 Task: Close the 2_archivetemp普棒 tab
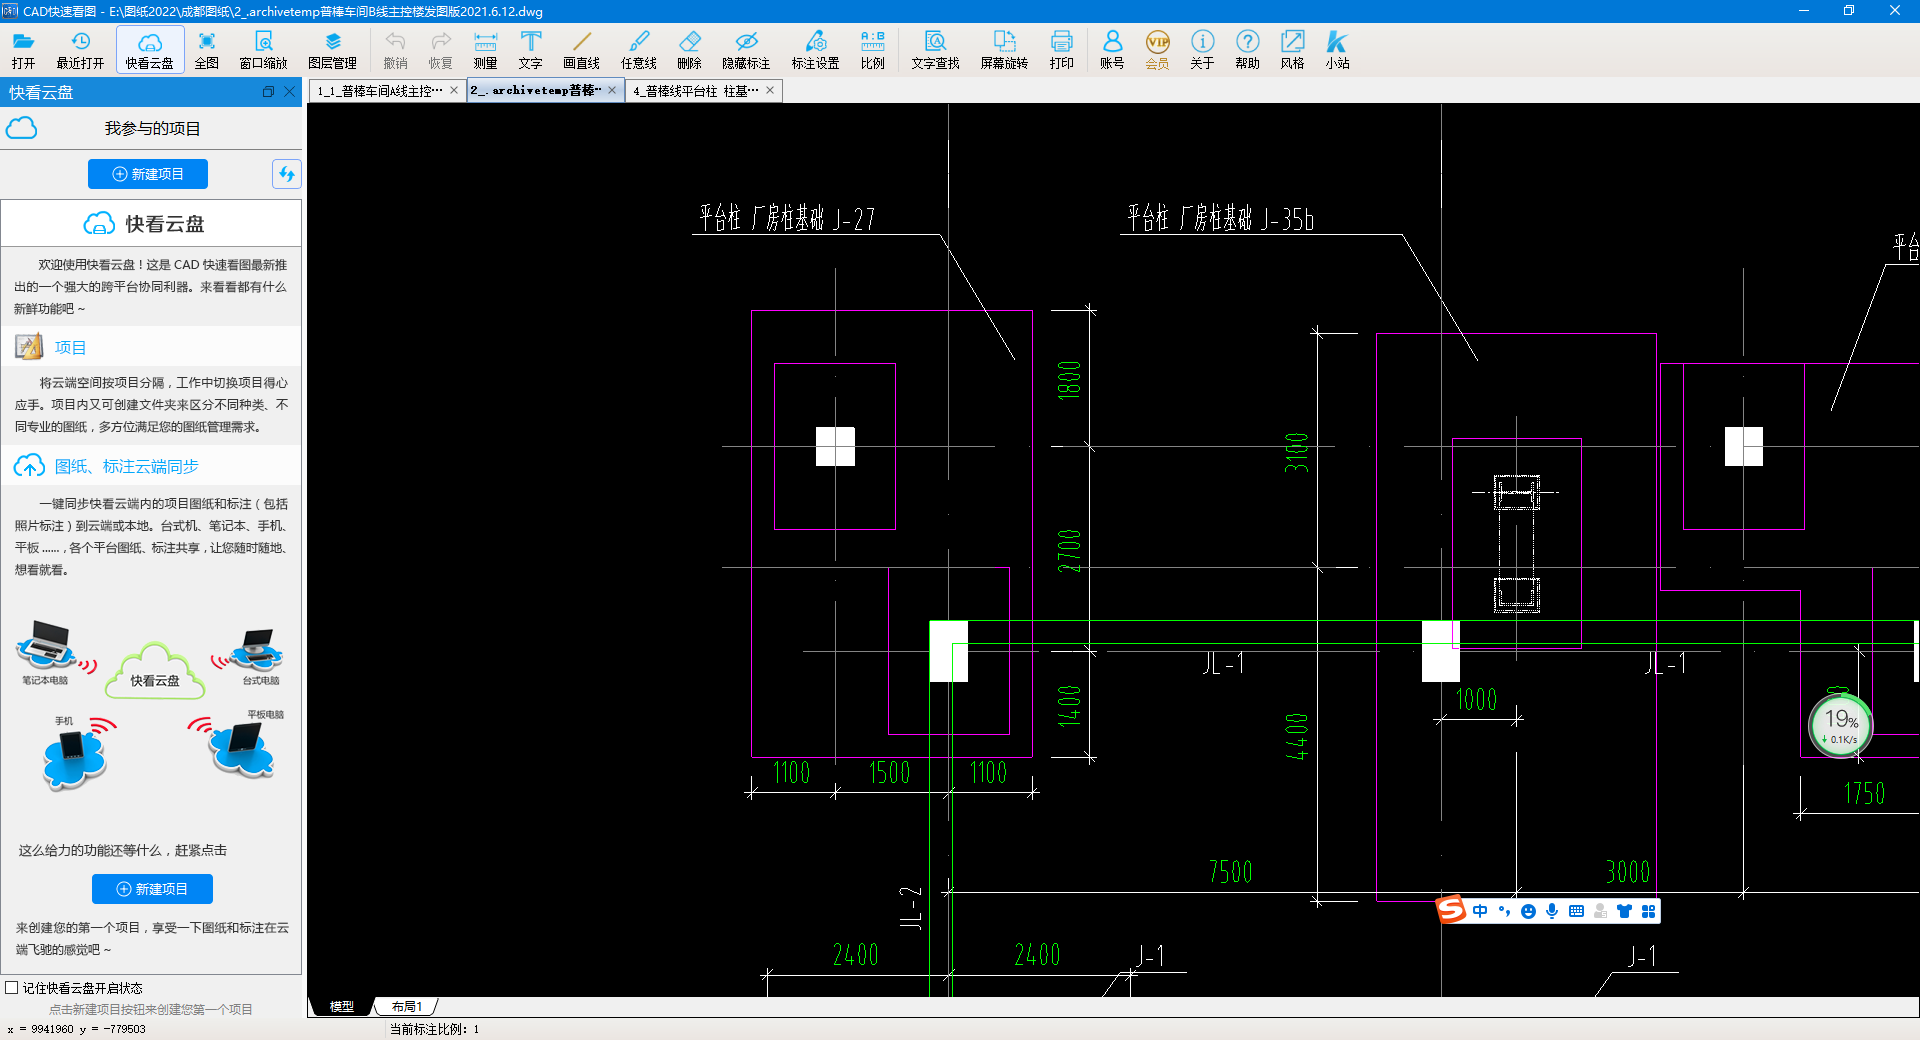612,90
